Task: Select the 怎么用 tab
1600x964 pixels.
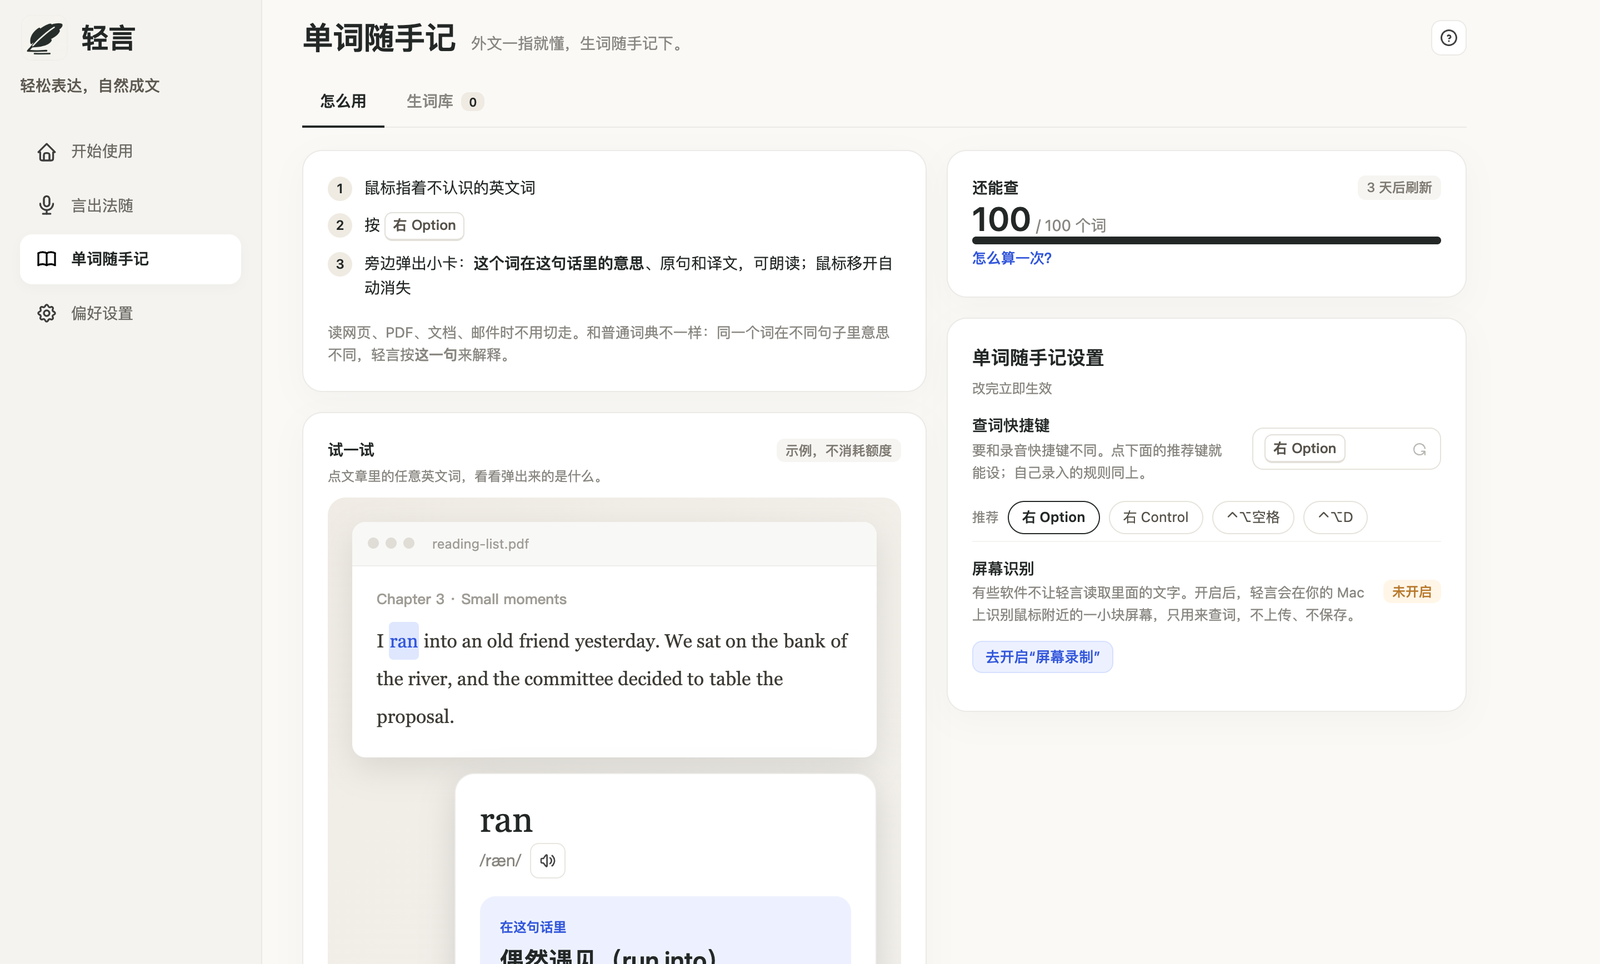Action: click(343, 102)
